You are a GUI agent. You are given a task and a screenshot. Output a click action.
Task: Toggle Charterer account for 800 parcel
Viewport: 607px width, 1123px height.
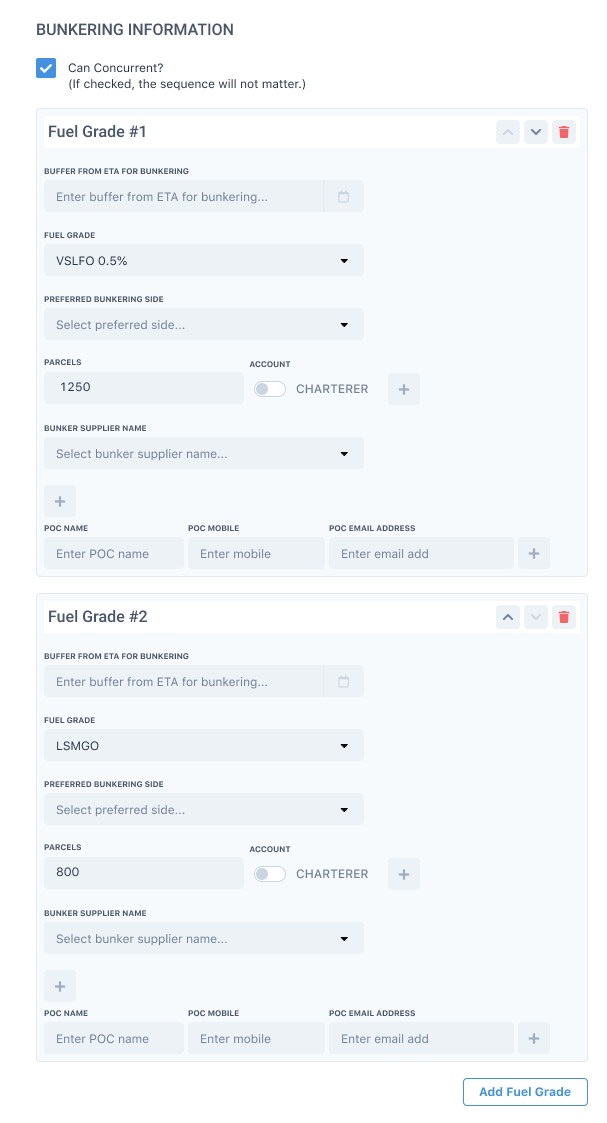tap(270, 874)
